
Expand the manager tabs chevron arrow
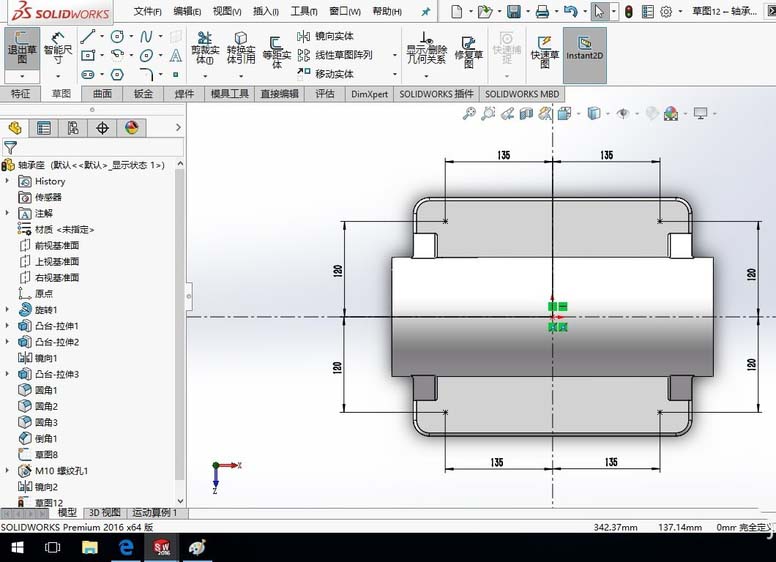click(x=178, y=128)
